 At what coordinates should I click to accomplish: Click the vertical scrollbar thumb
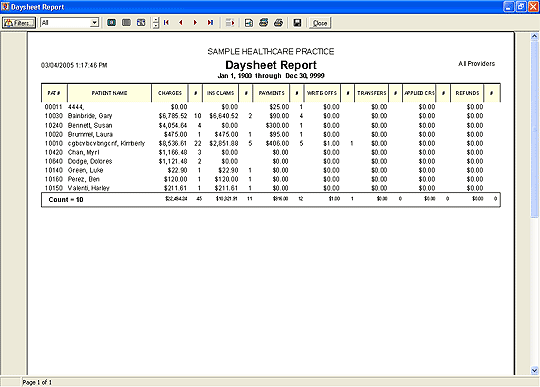click(534, 129)
